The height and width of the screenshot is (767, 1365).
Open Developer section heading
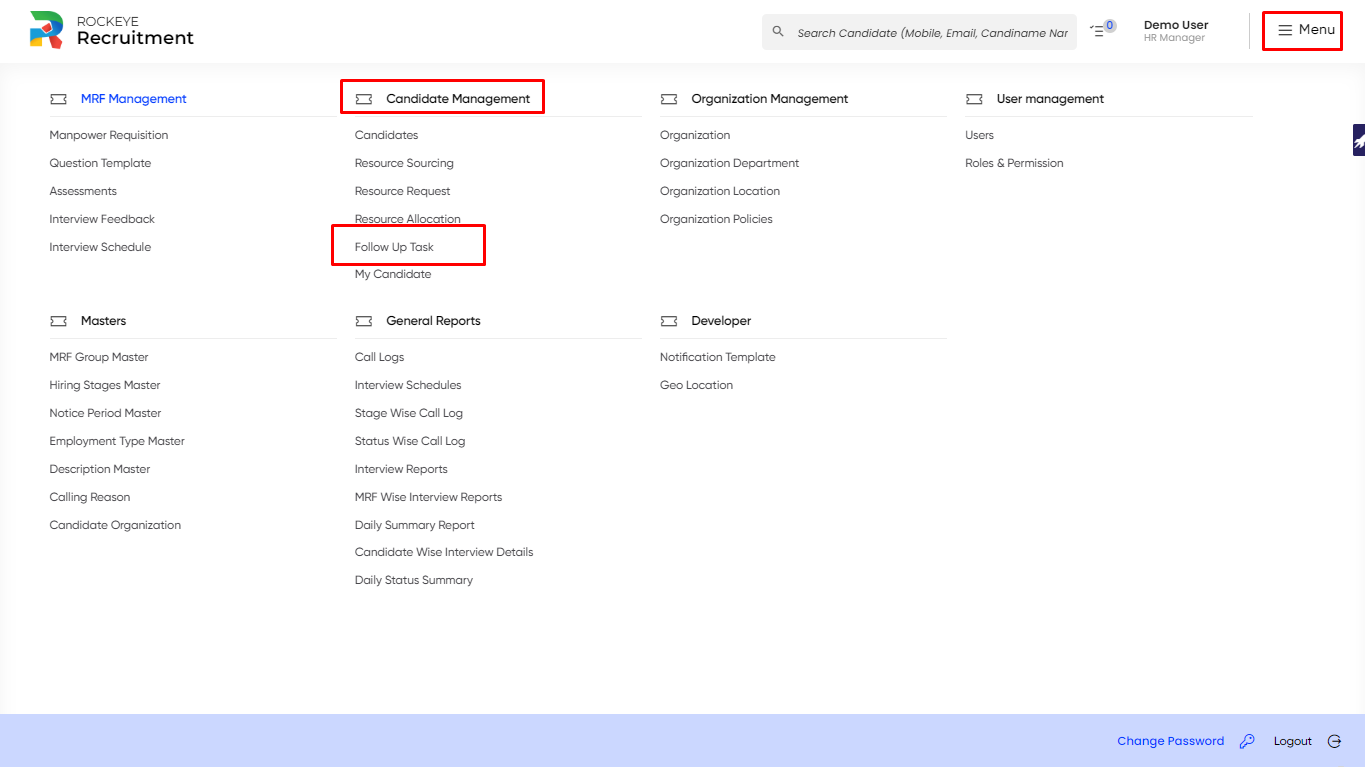coord(721,321)
